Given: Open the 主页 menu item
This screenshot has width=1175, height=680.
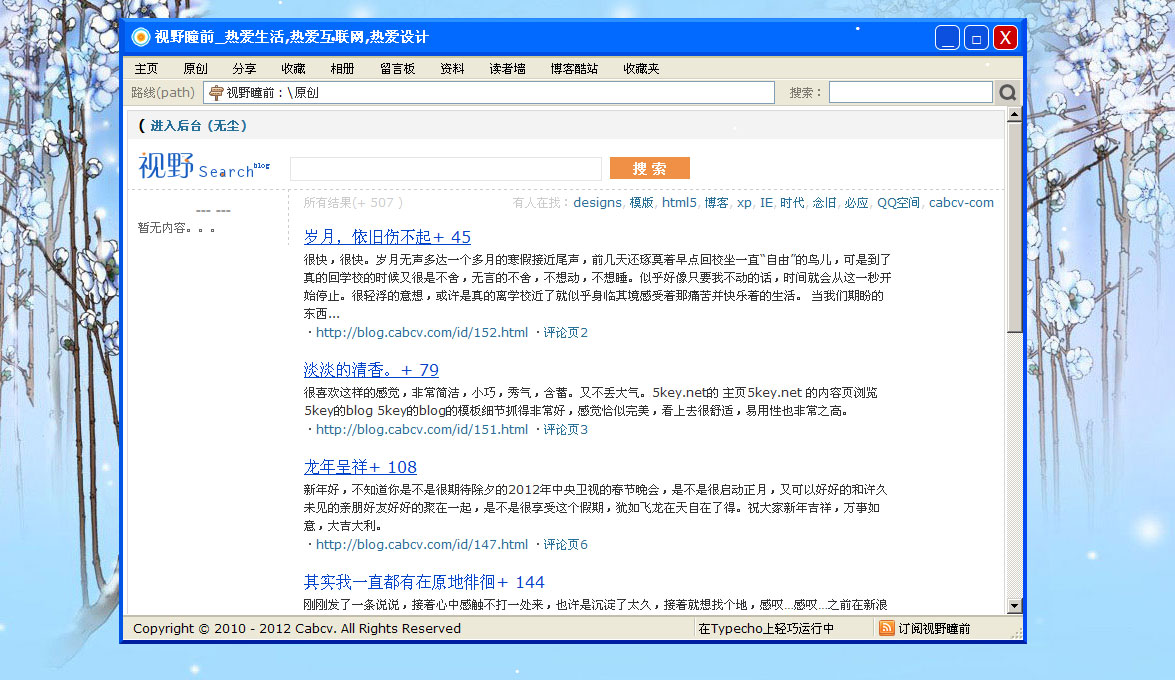Looking at the screenshot, I should point(146,68).
